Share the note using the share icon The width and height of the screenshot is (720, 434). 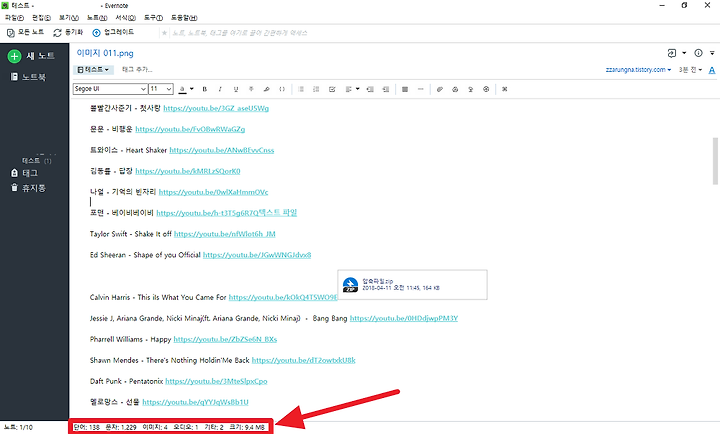click(x=672, y=53)
